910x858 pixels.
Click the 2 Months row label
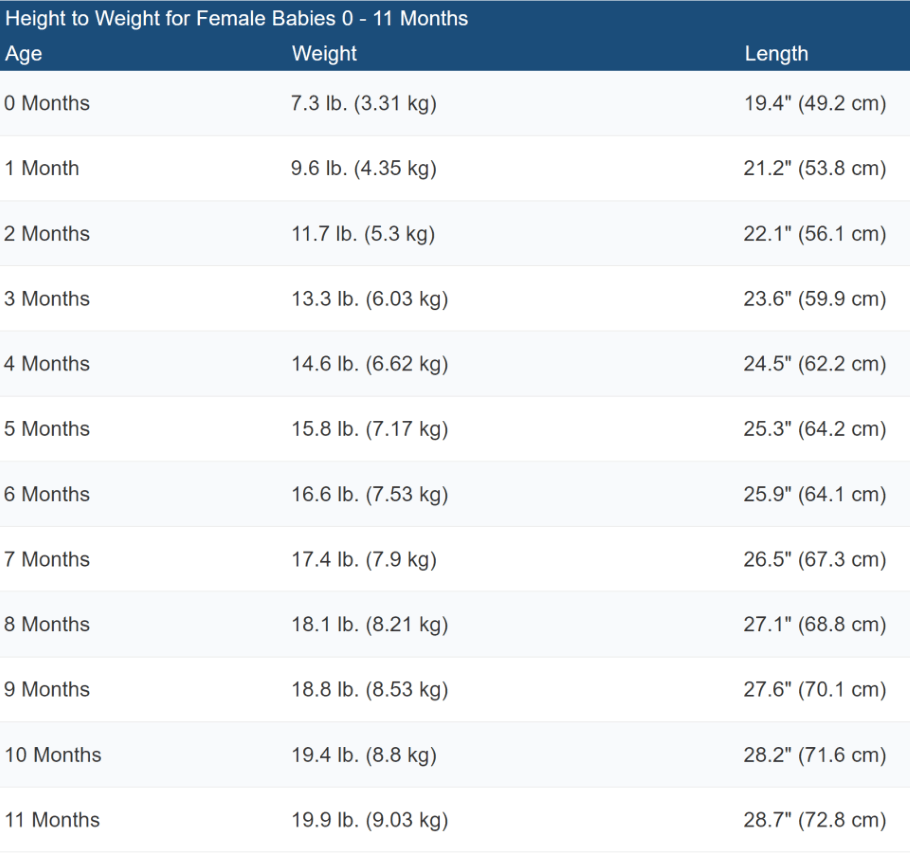pos(47,233)
